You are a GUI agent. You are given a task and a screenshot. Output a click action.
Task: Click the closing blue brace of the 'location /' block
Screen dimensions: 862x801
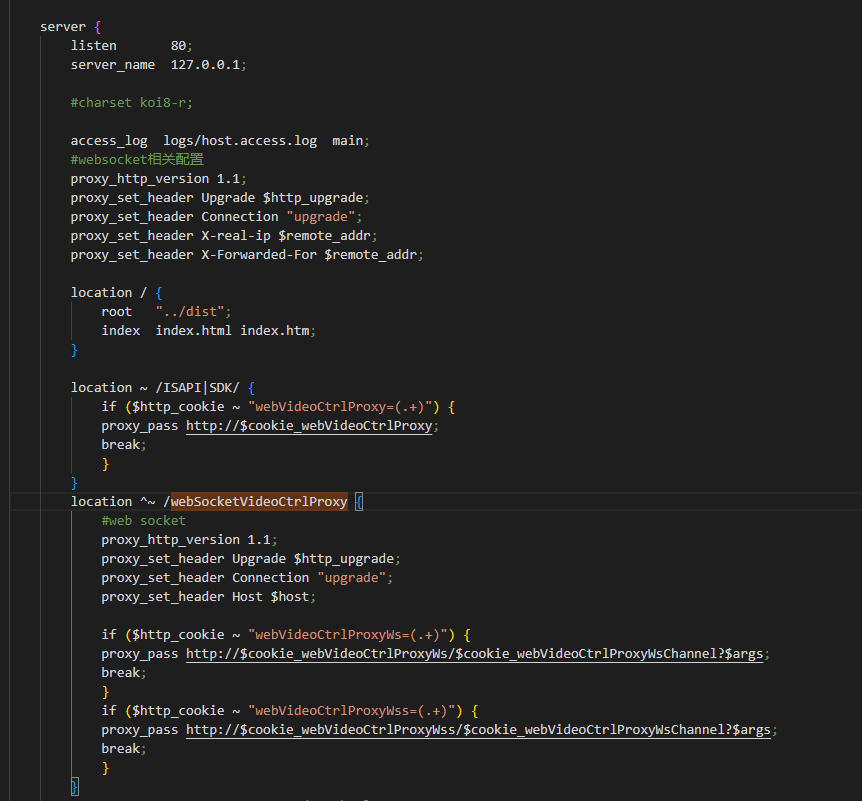coord(74,350)
